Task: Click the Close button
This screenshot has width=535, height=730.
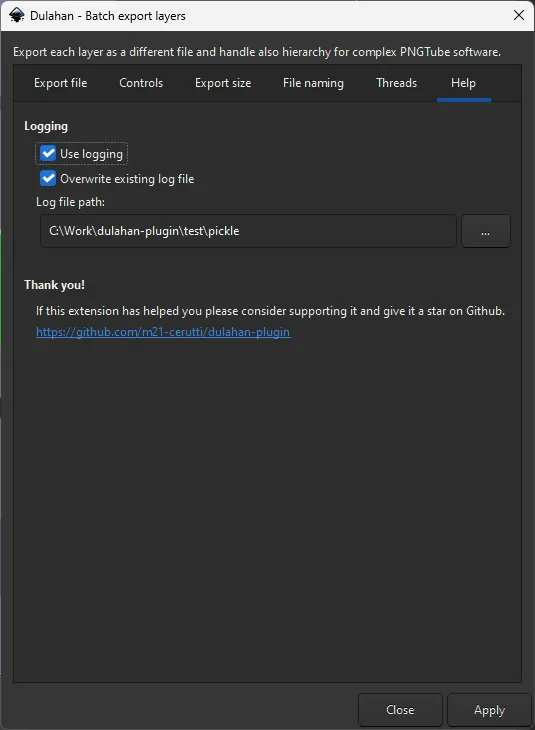Action: (400, 710)
